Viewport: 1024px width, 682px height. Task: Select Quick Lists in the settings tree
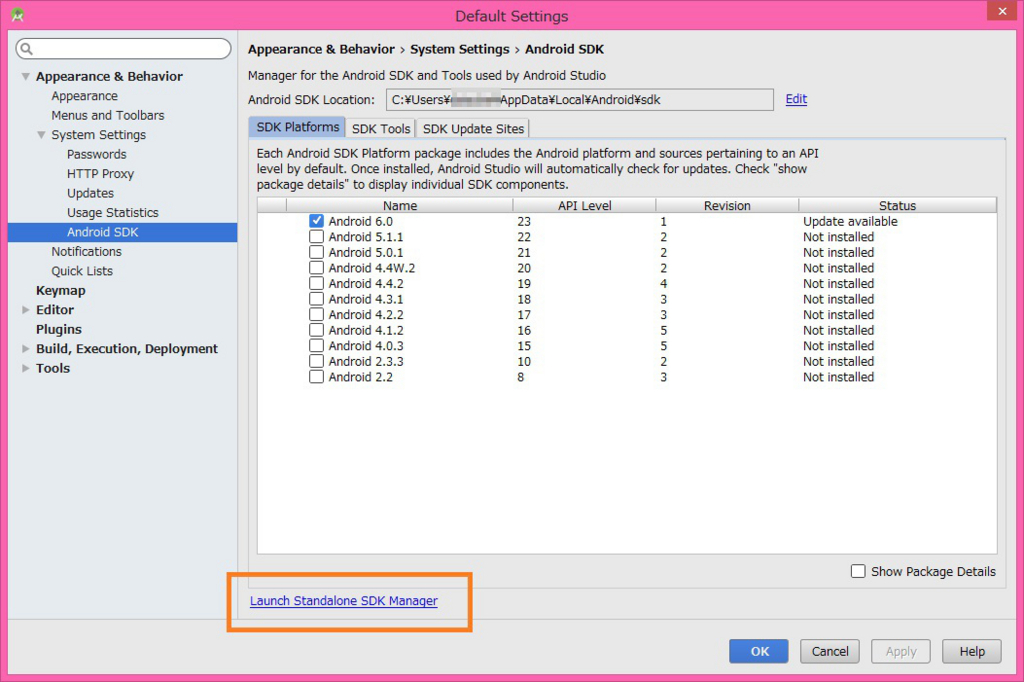(x=82, y=271)
